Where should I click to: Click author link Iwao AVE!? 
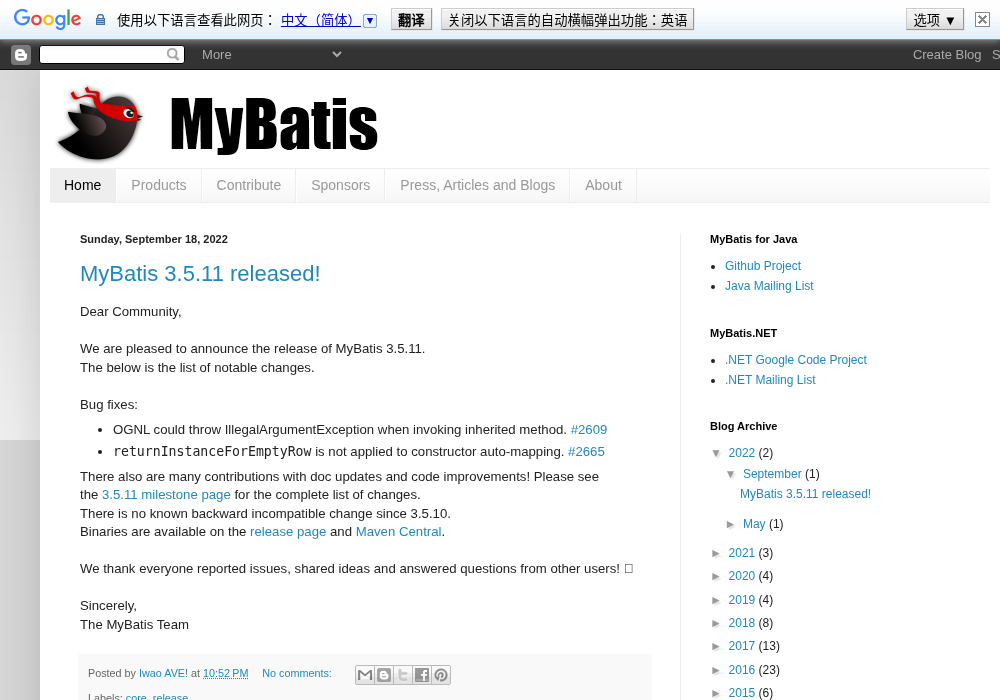[x=163, y=673]
